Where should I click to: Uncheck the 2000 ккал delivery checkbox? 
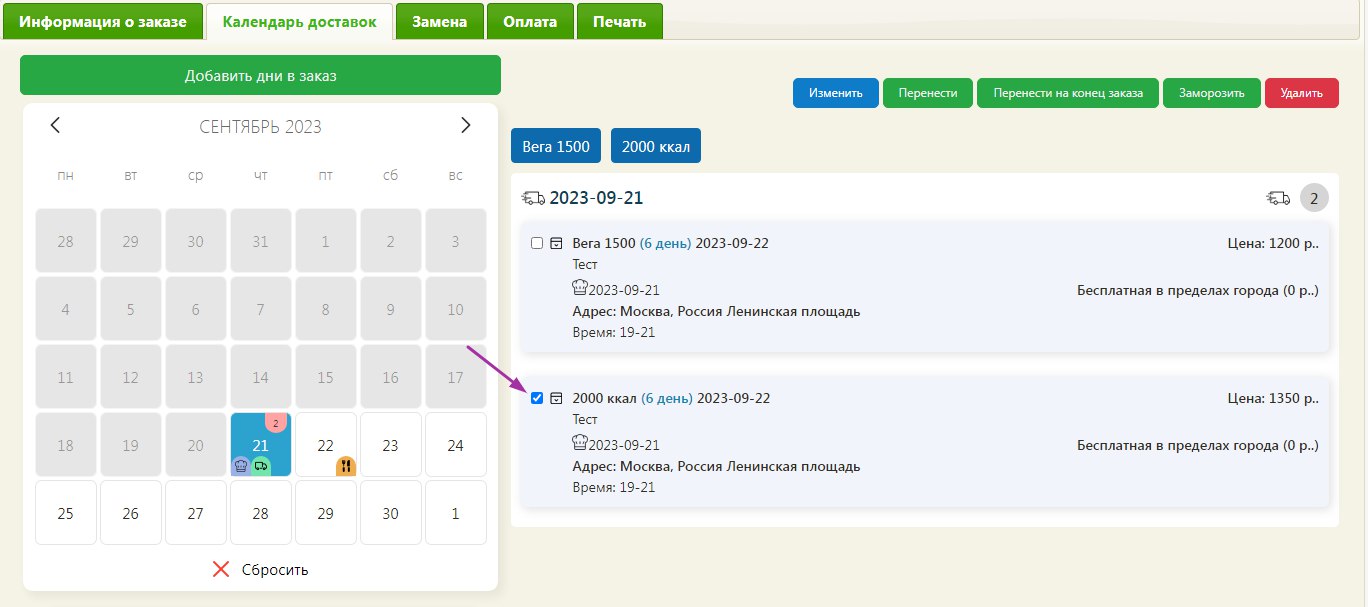[x=537, y=398]
